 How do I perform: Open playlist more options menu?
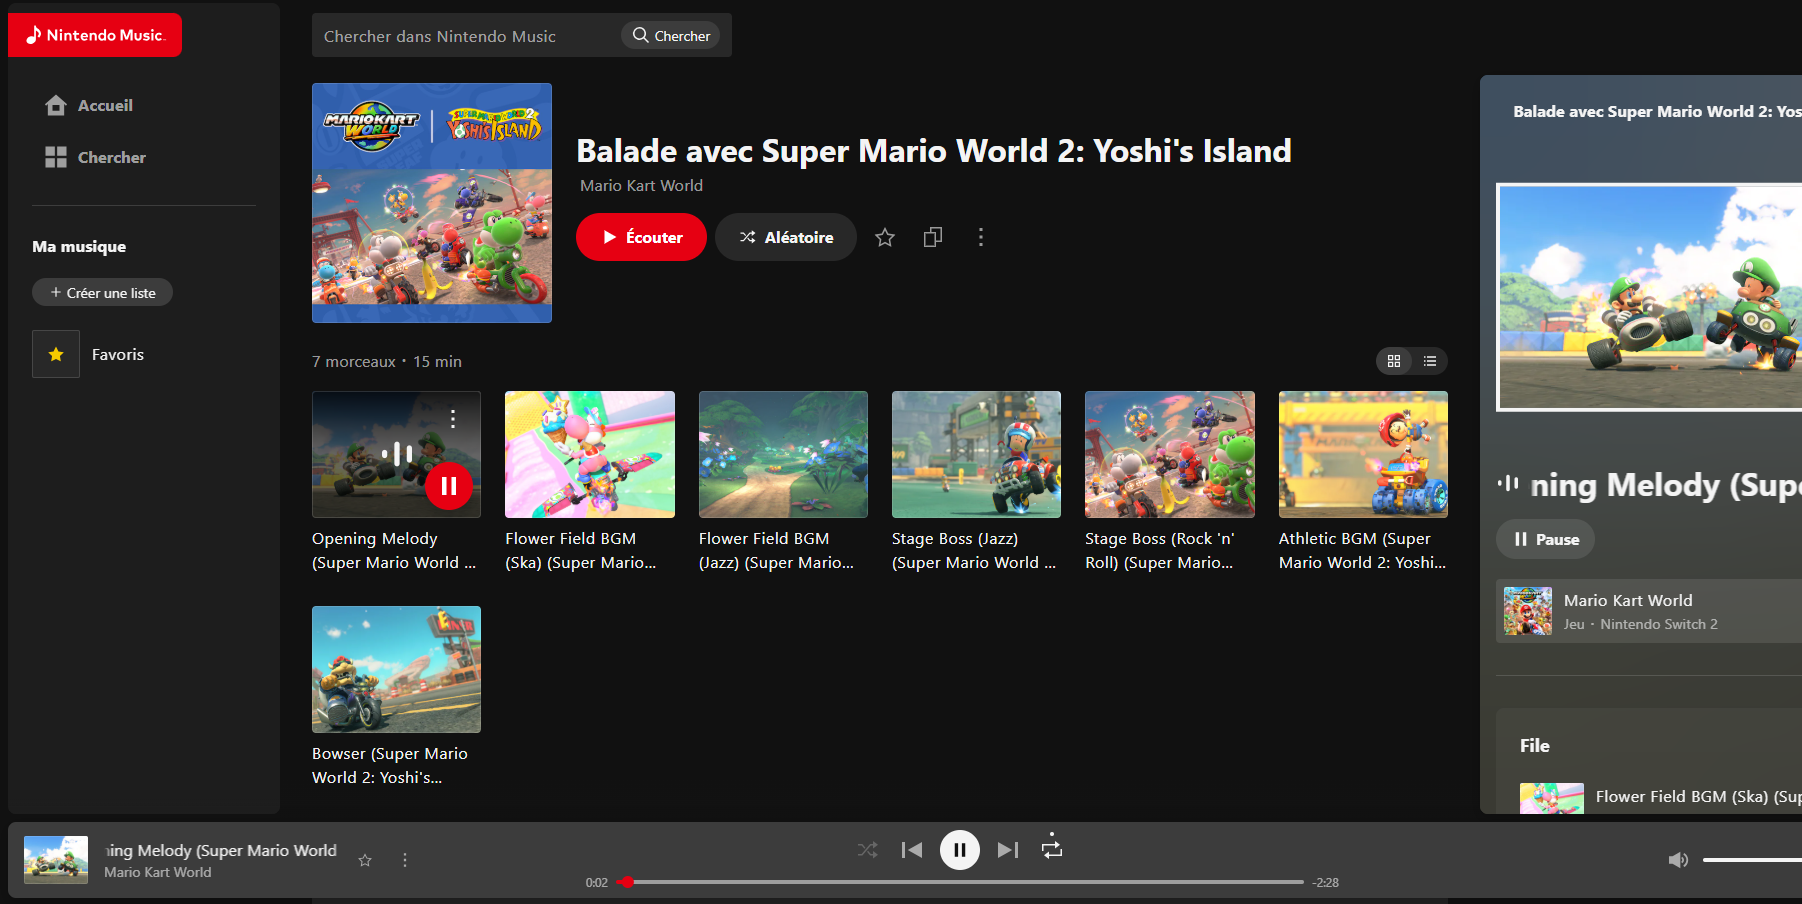coord(981,237)
